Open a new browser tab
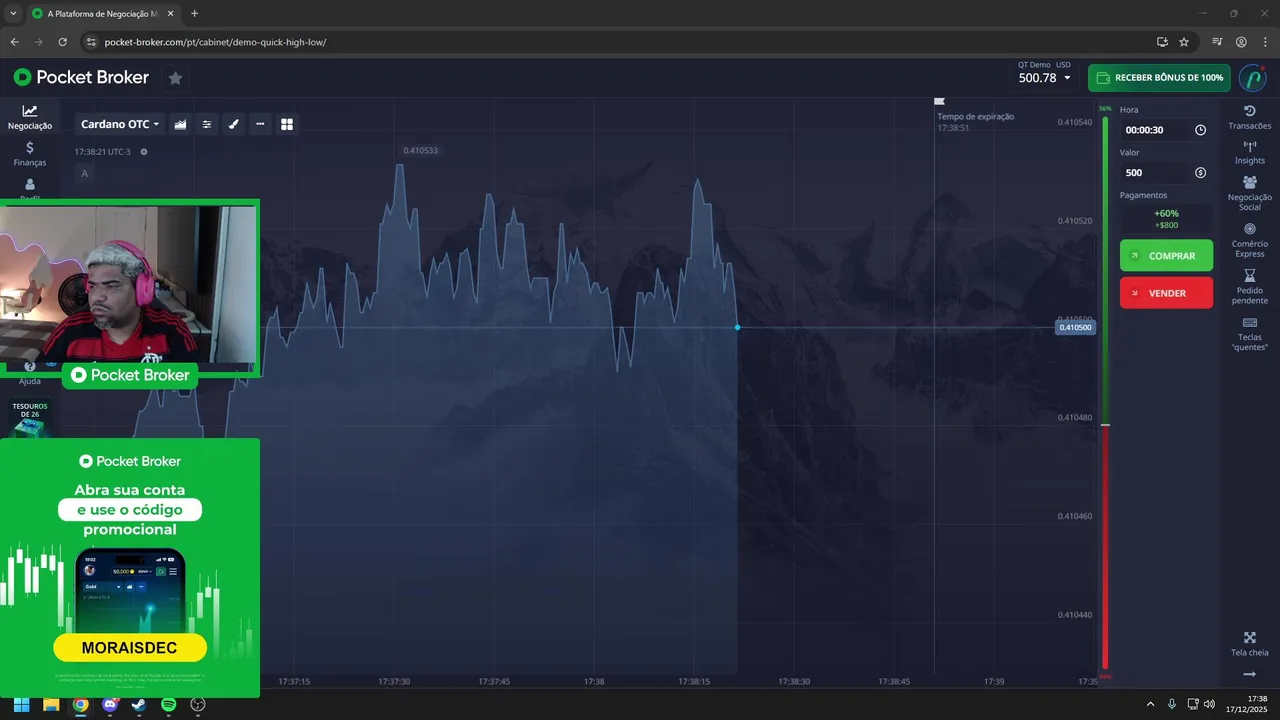This screenshot has height=720, width=1280. (194, 14)
